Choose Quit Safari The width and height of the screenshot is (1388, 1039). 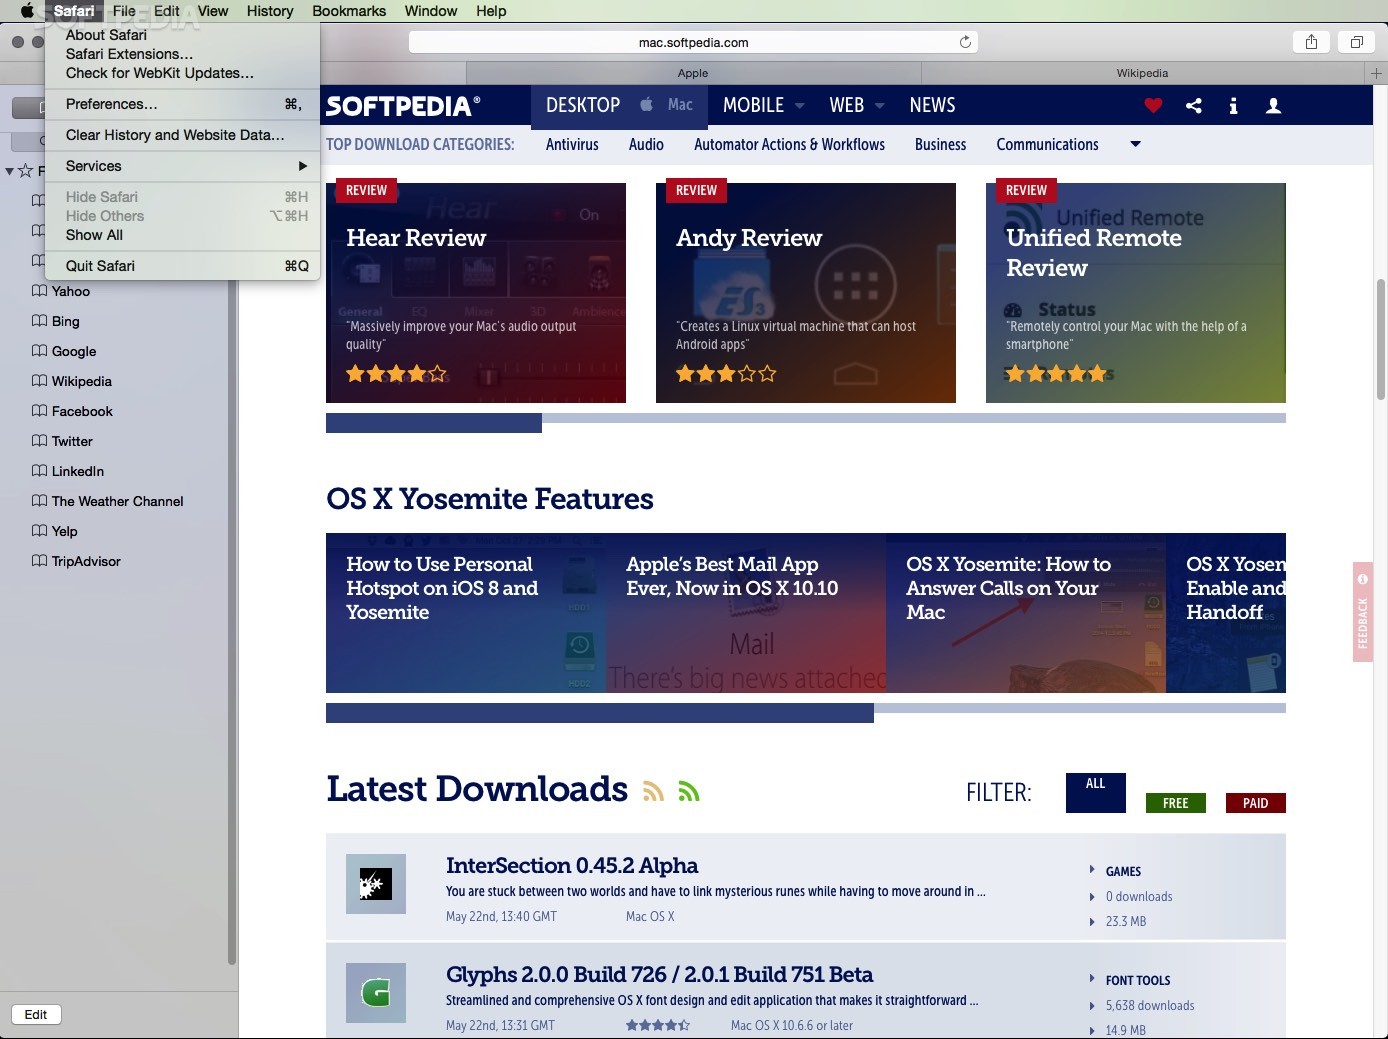pyautogui.click(x=182, y=266)
